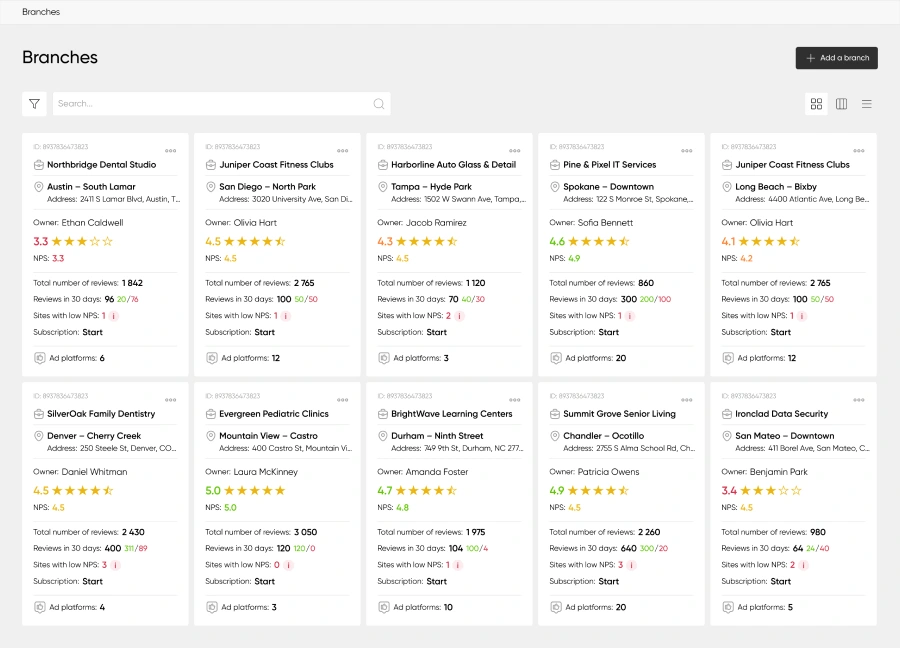Open the three-dot menu on Northbridge Dental Studio
The height and width of the screenshot is (648, 900).
[171, 150]
